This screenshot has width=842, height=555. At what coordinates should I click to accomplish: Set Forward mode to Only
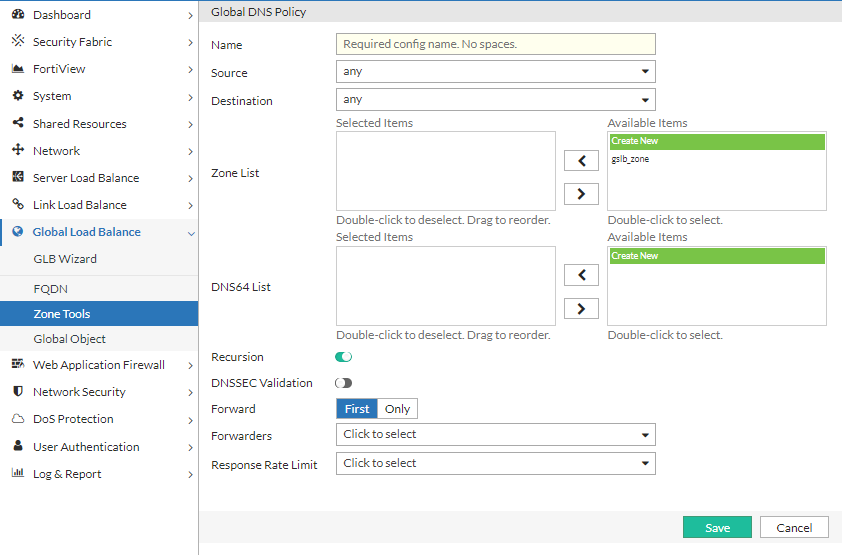[x=397, y=409]
